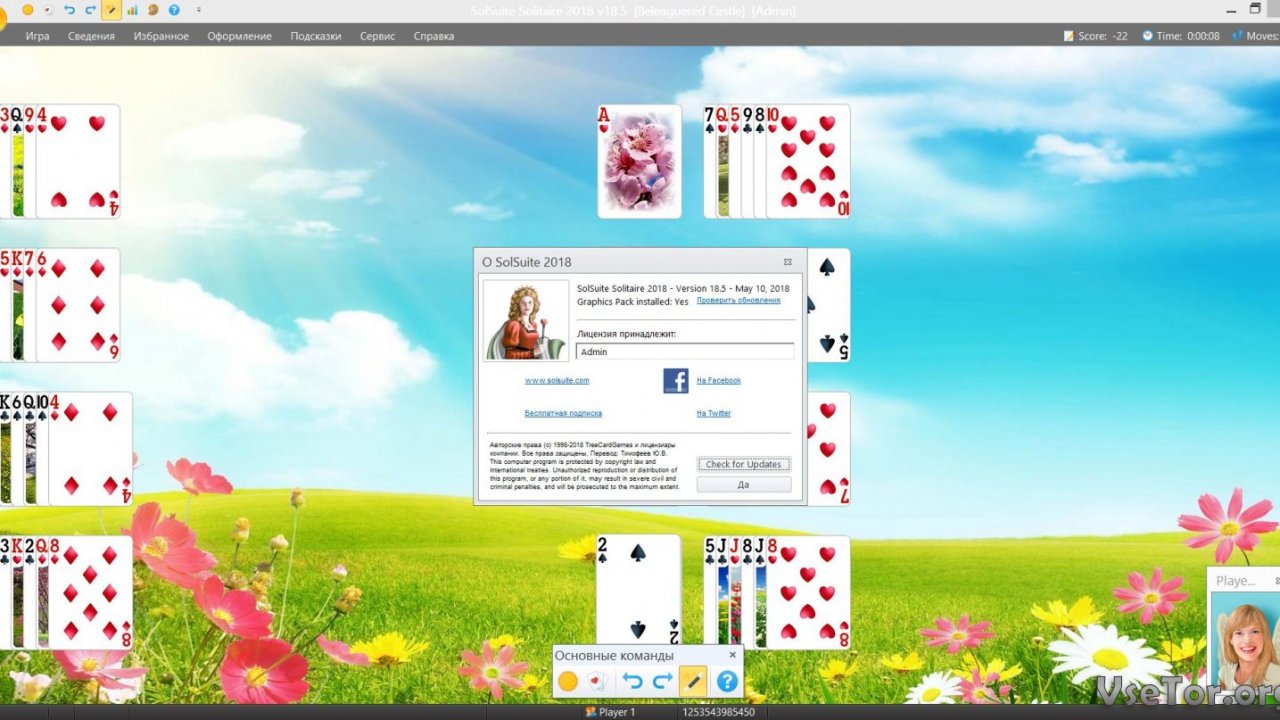Open the Справка menu
Image resolution: width=1280 pixels, height=720 pixels.
pyautogui.click(x=434, y=36)
